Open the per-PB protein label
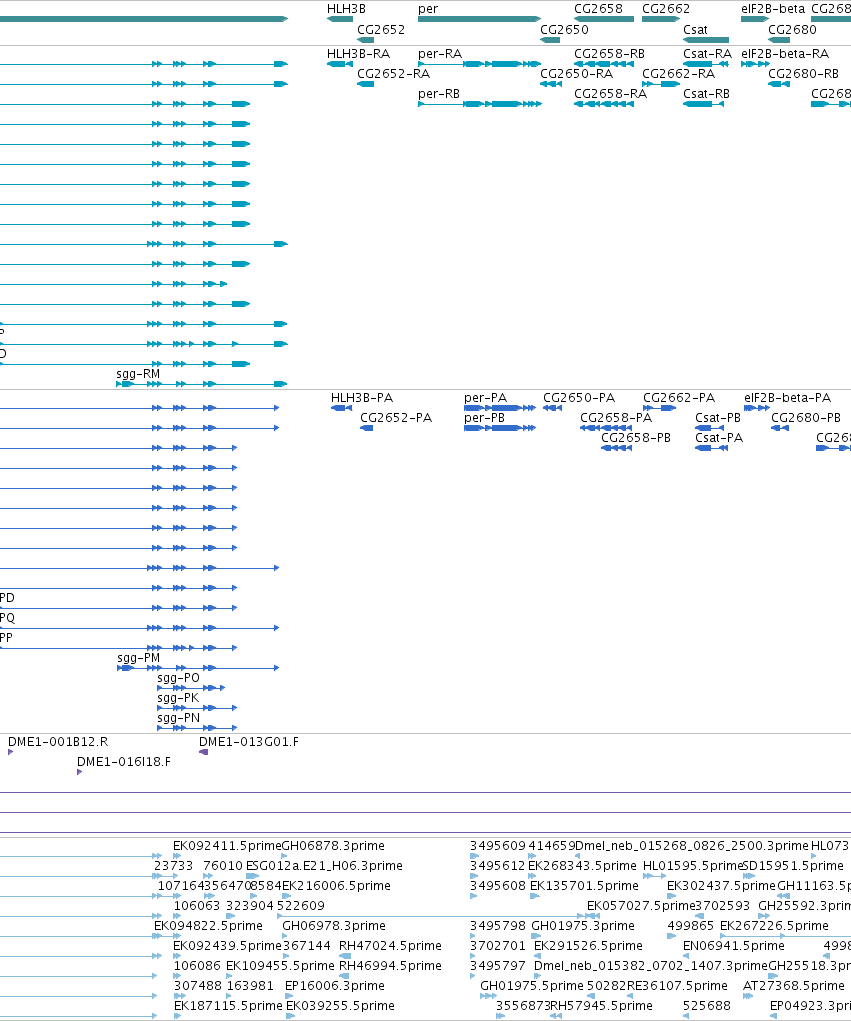Viewport: 851px width, 1021px height. (484, 418)
